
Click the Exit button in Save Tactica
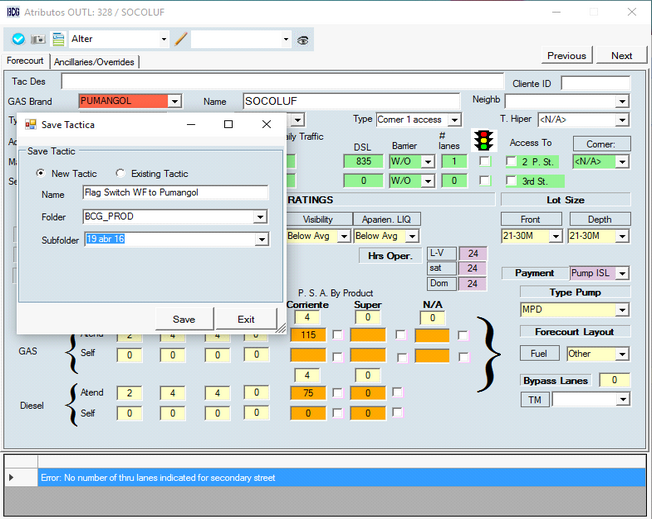click(246, 319)
